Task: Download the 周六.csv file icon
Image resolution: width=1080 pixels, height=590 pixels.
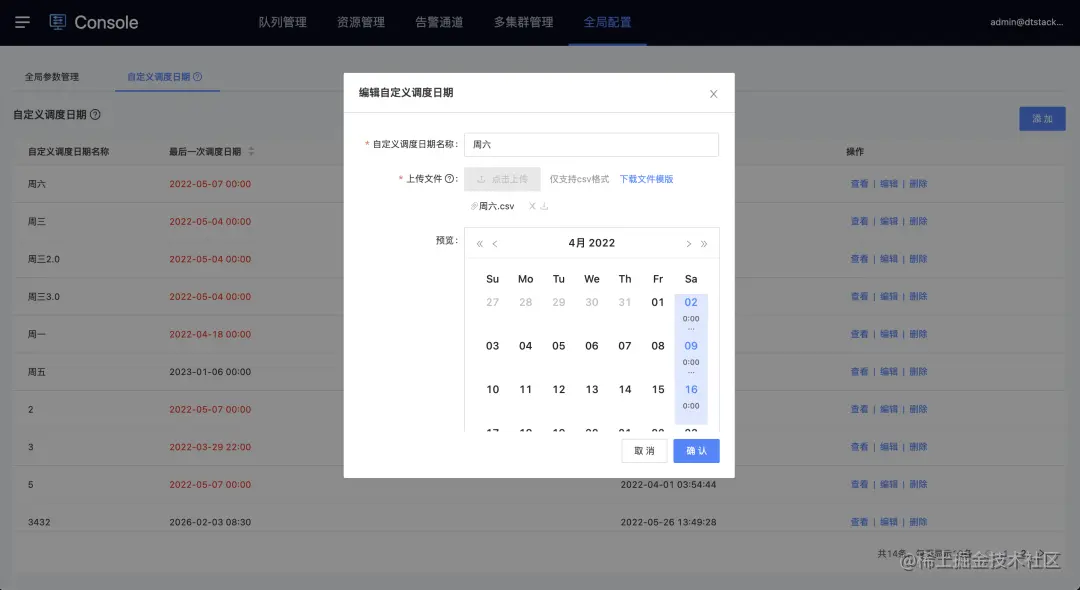Action: (x=544, y=206)
